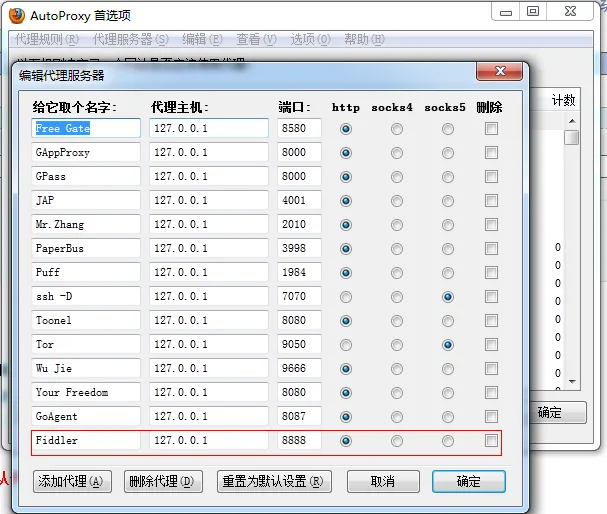Select socks5 for JAP proxy
This screenshot has width=607, height=514.
(448, 201)
